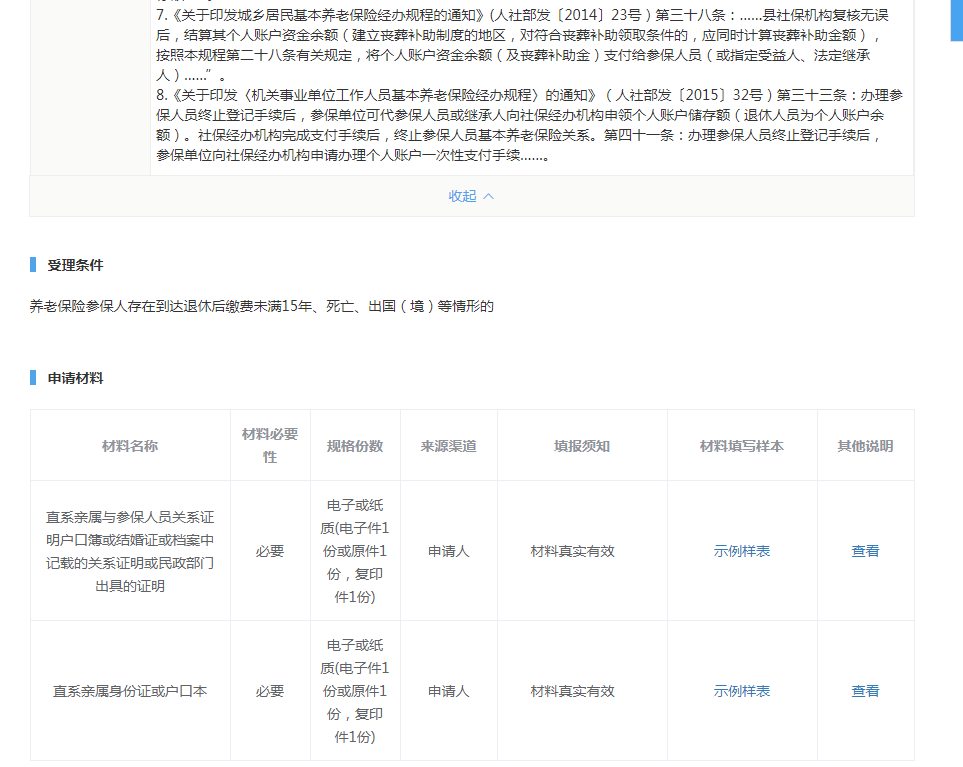Select the 规格份数 column header
The height and width of the screenshot is (767, 963).
[355, 446]
